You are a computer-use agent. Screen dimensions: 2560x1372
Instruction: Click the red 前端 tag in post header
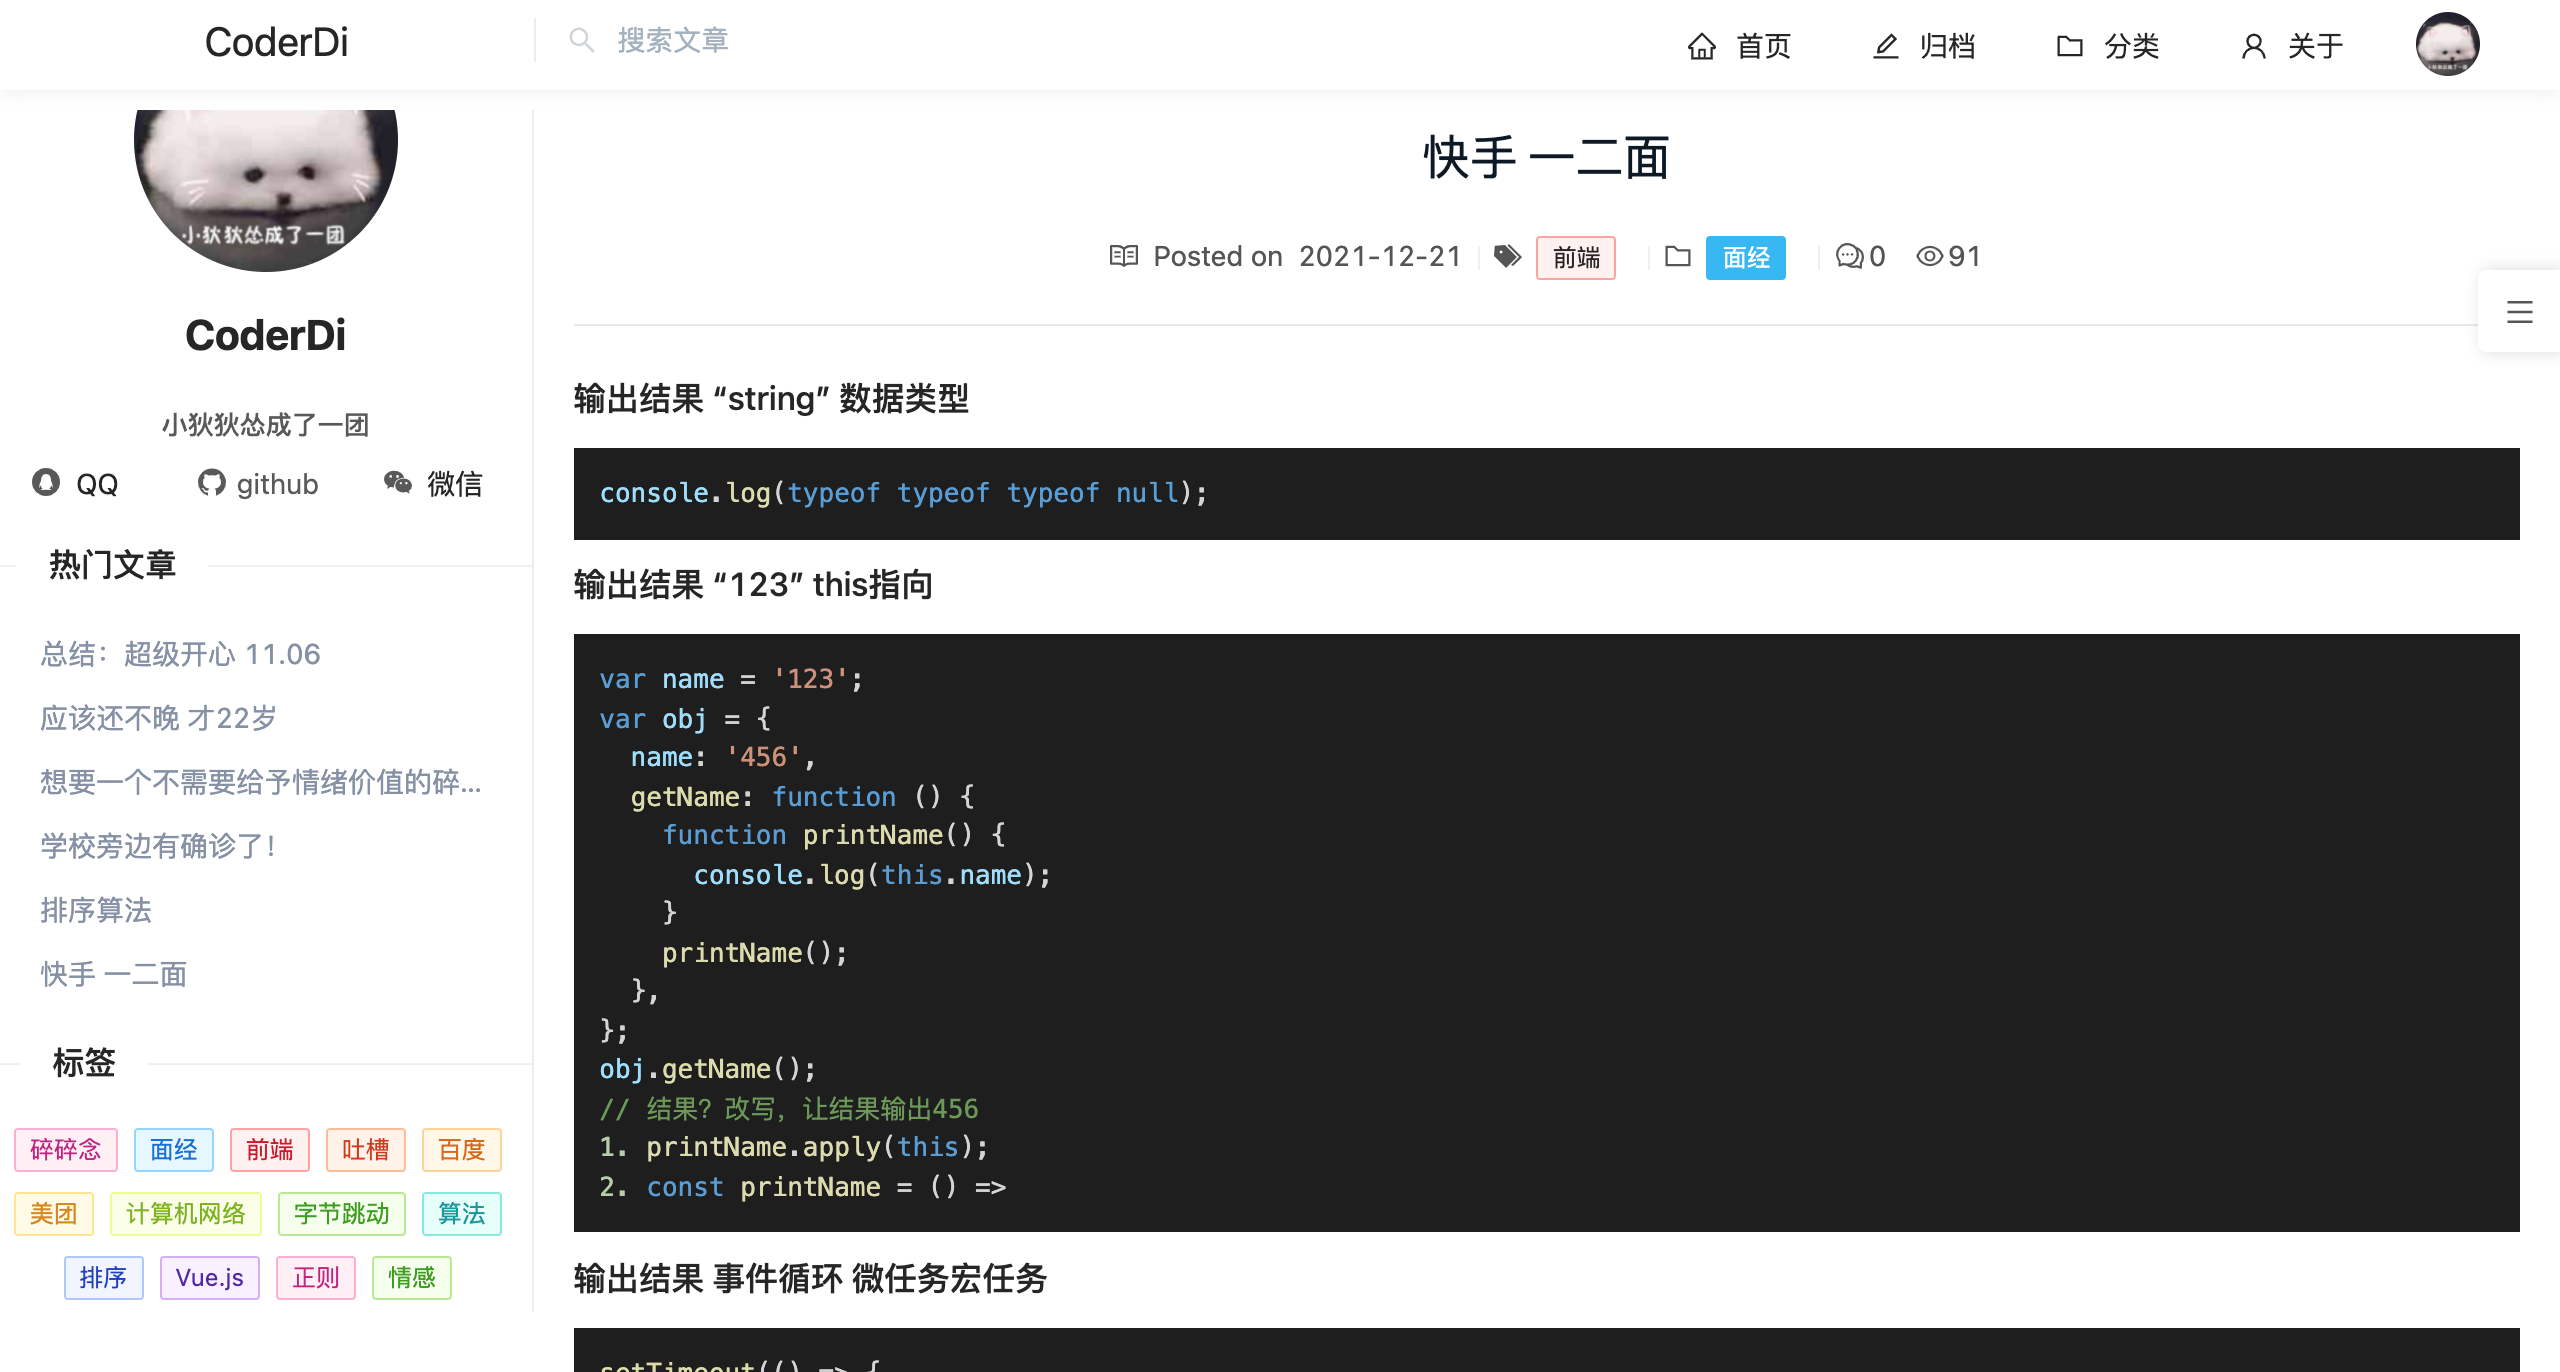click(1575, 258)
